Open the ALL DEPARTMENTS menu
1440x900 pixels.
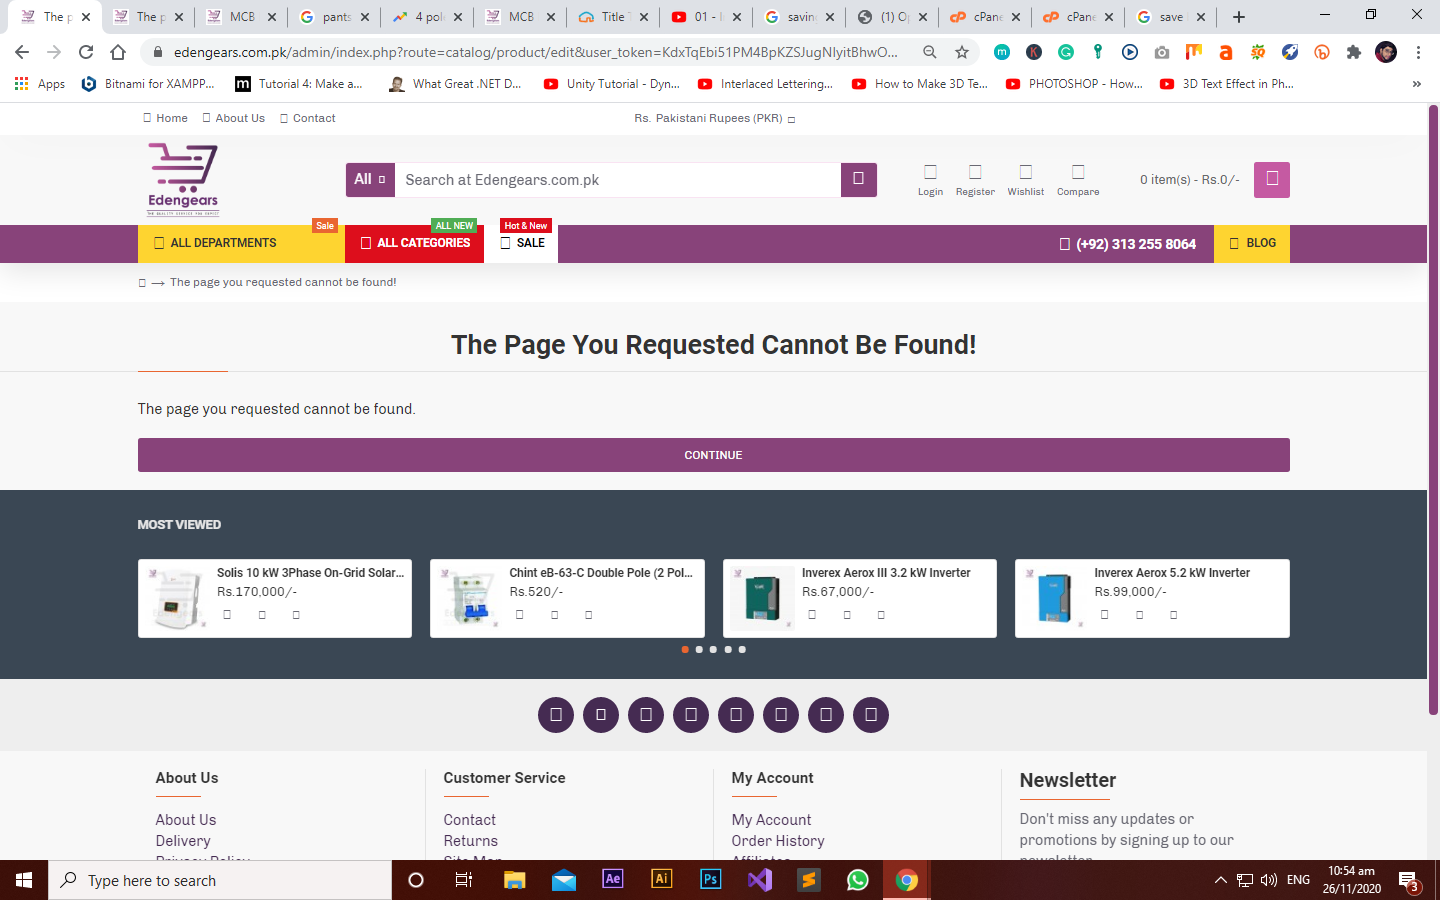click(x=241, y=243)
